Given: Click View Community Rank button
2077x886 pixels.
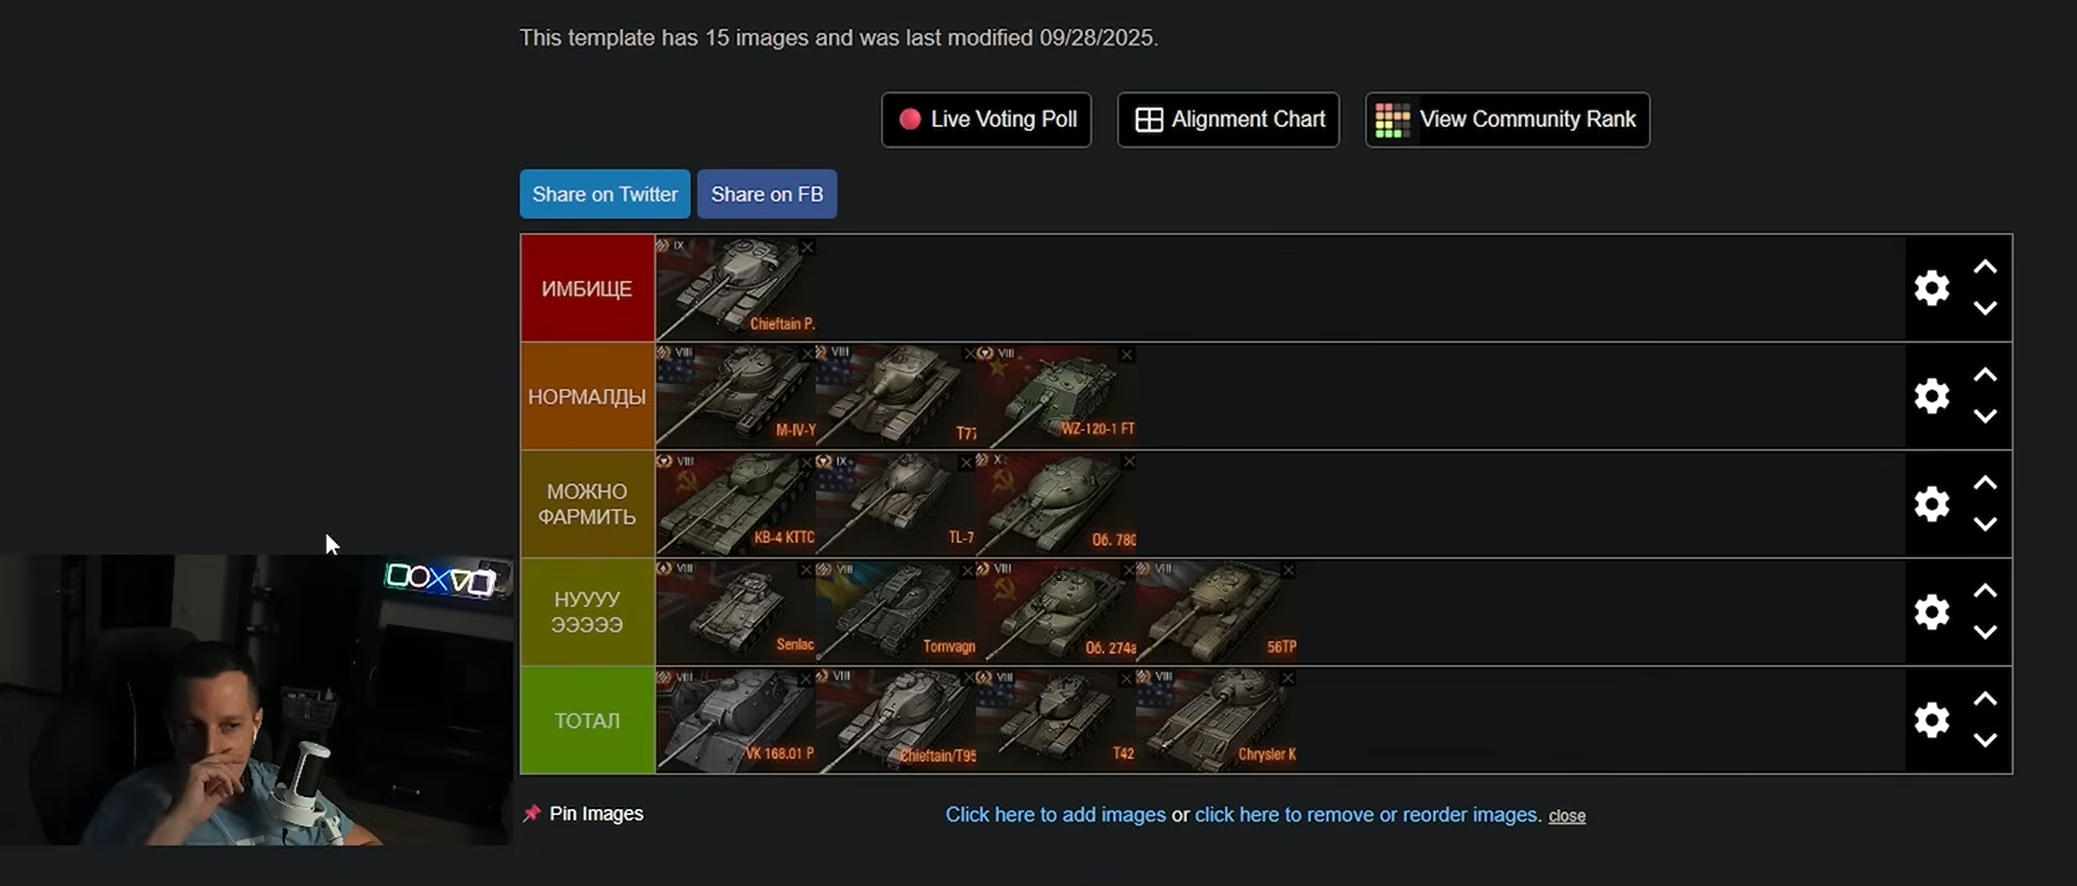Looking at the screenshot, I should [x=1507, y=120].
